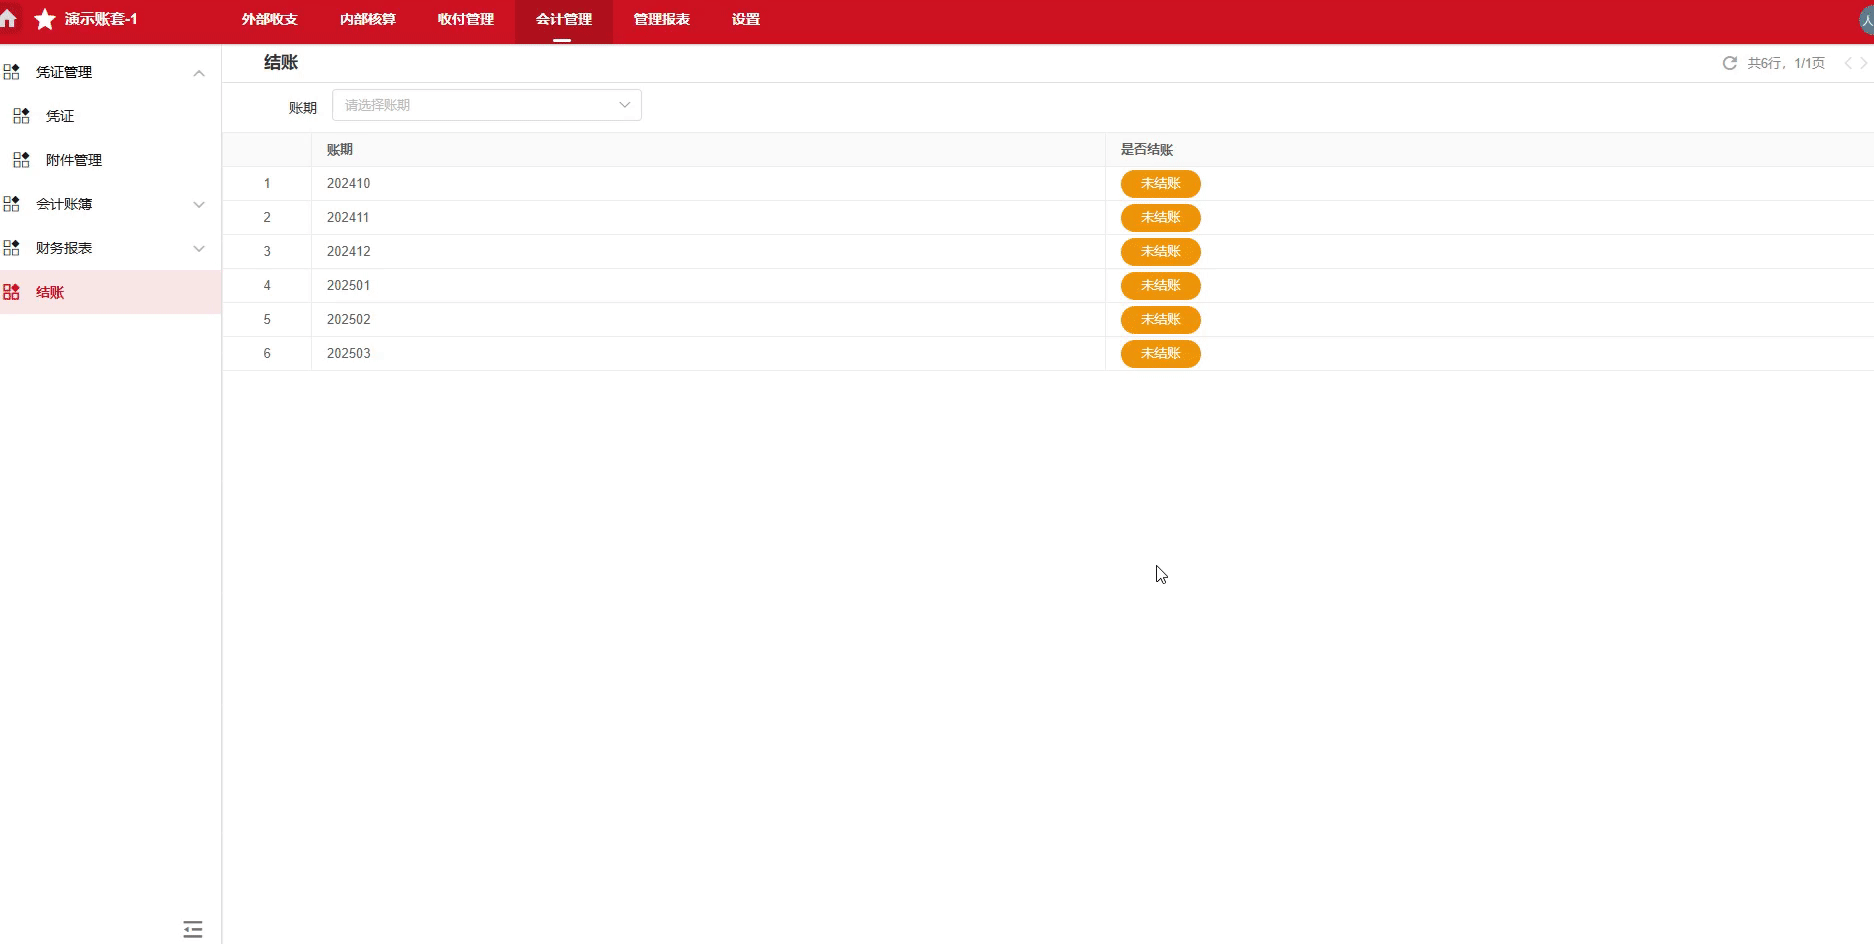Click the icon beside 附件管理
1874x944 pixels.
pyautogui.click(x=21, y=160)
